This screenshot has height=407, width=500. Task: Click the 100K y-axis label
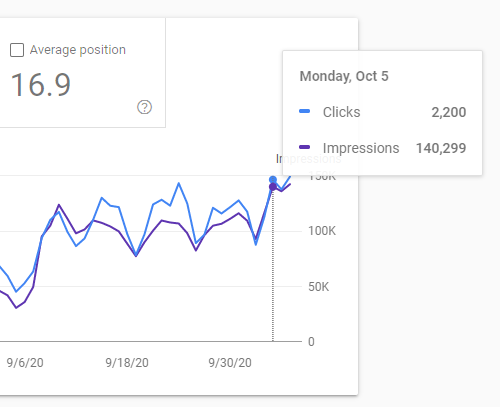[x=322, y=231]
